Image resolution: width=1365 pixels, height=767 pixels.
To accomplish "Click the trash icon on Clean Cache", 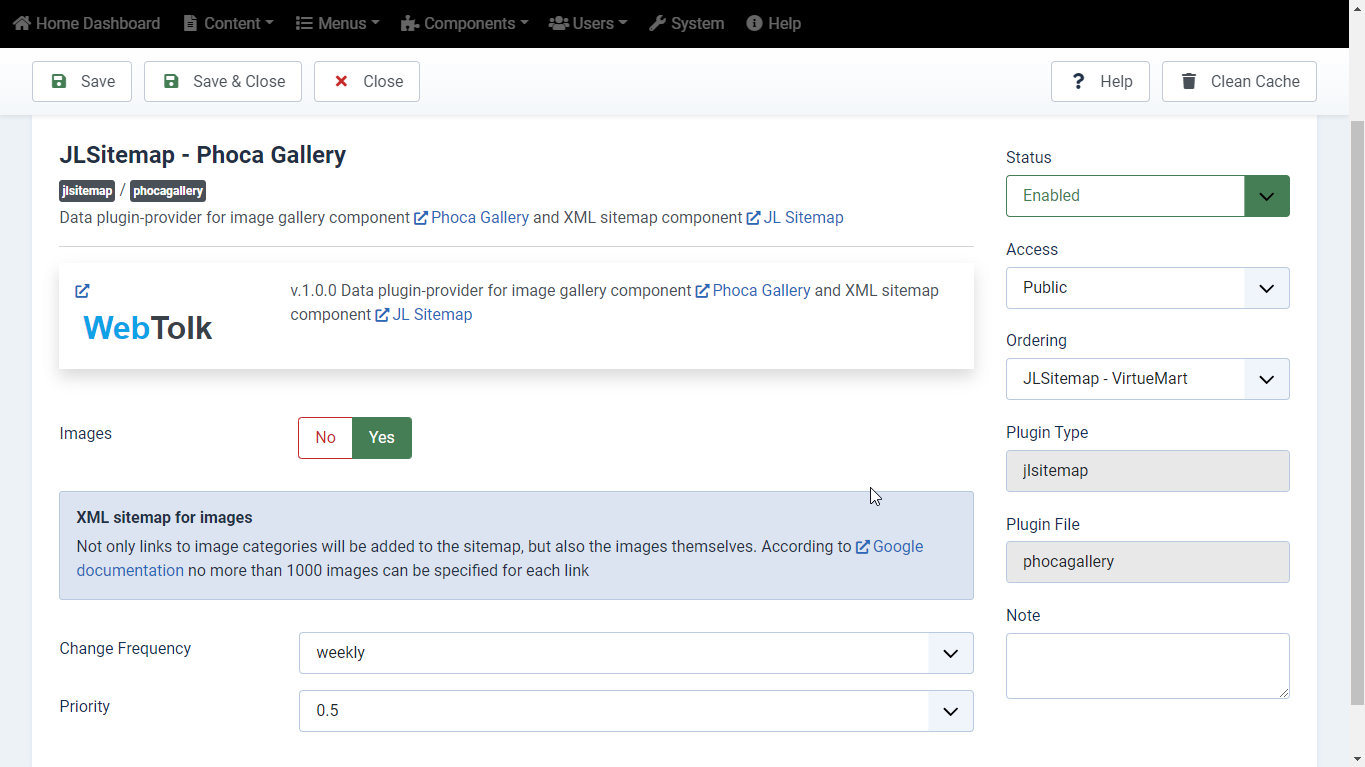I will coord(1188,82).
